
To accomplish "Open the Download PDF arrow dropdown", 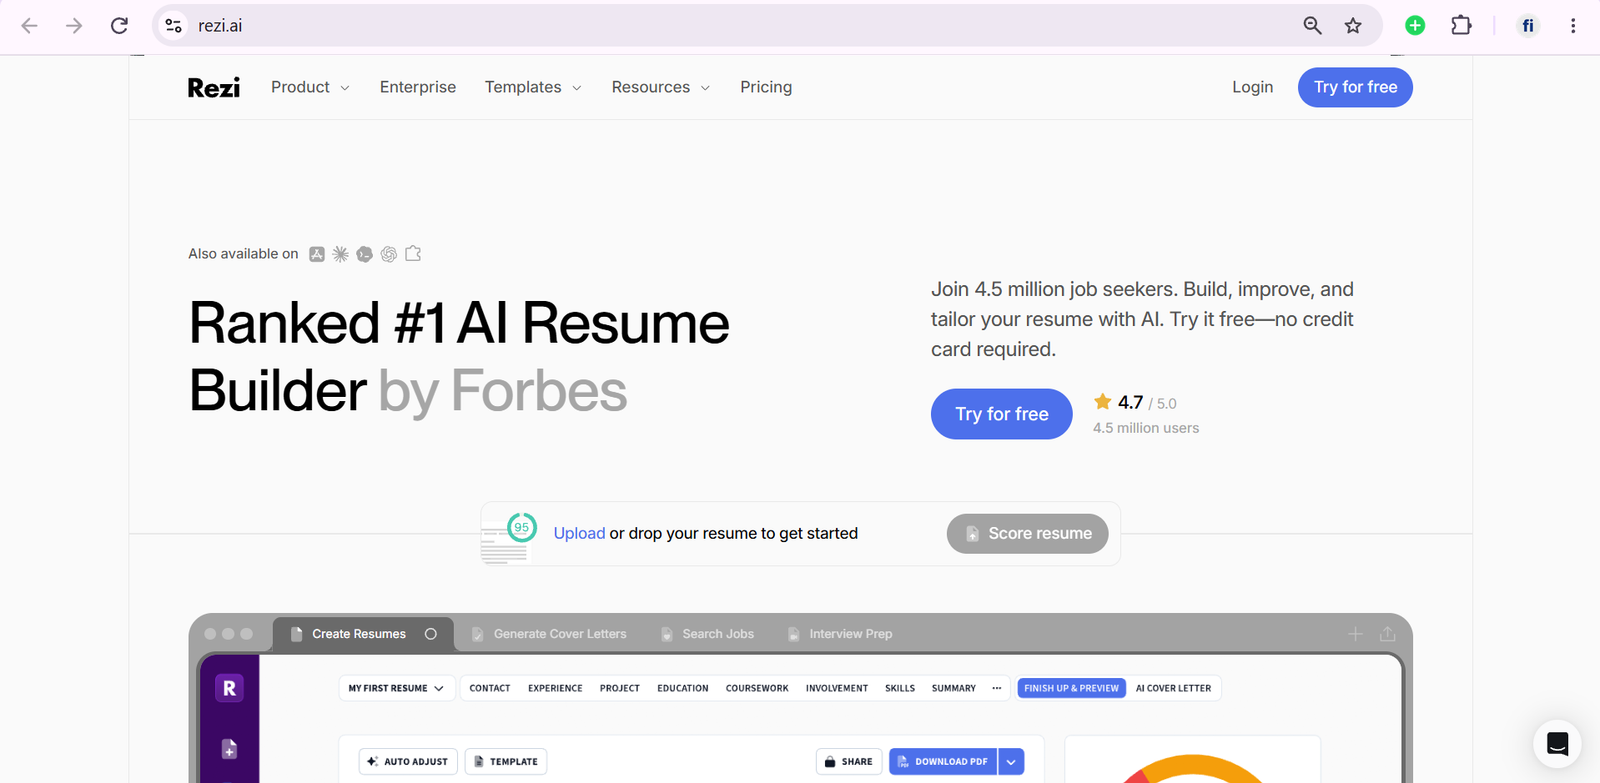I will 1011,762.
